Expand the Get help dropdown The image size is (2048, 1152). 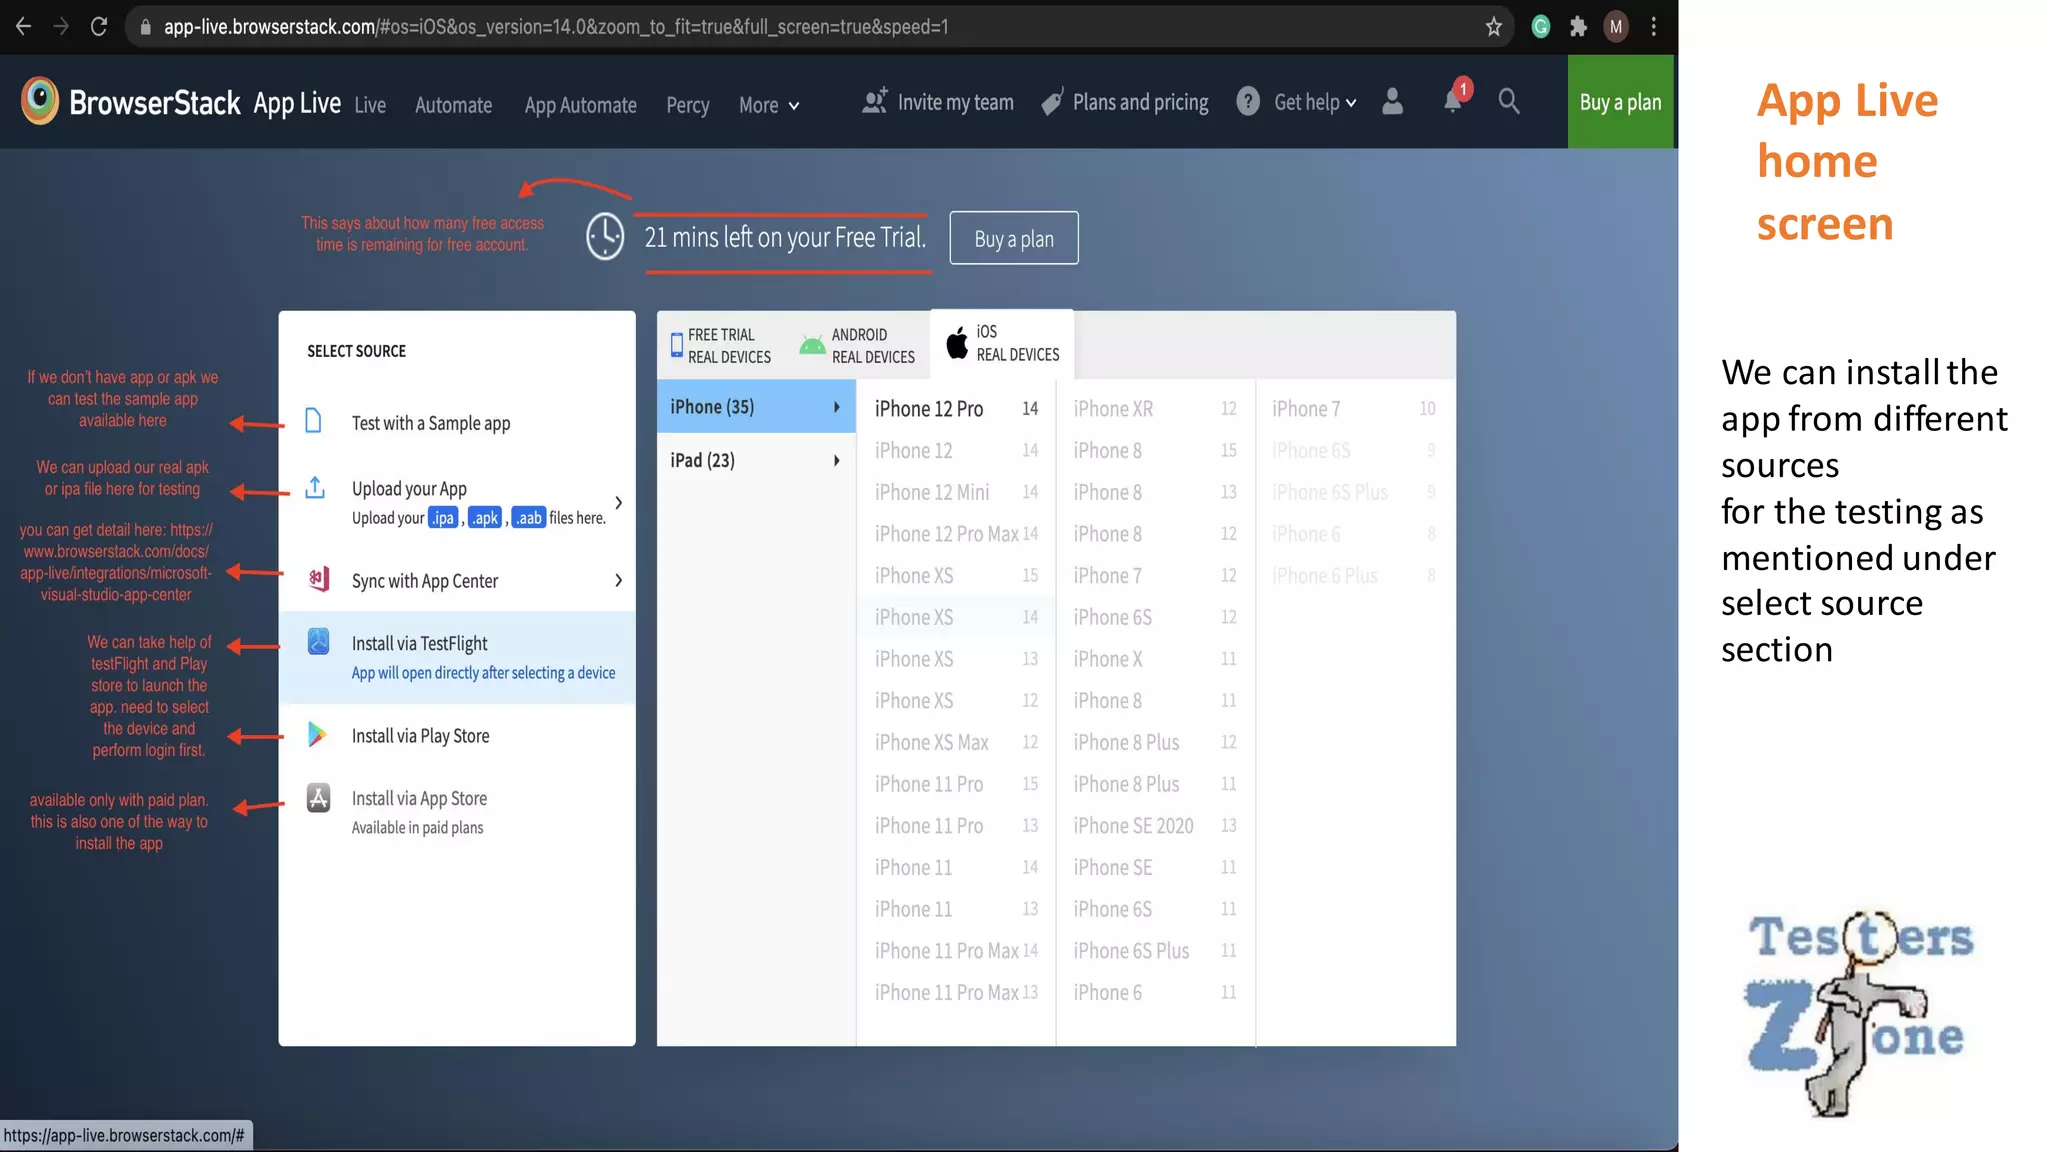(1314, 102)
